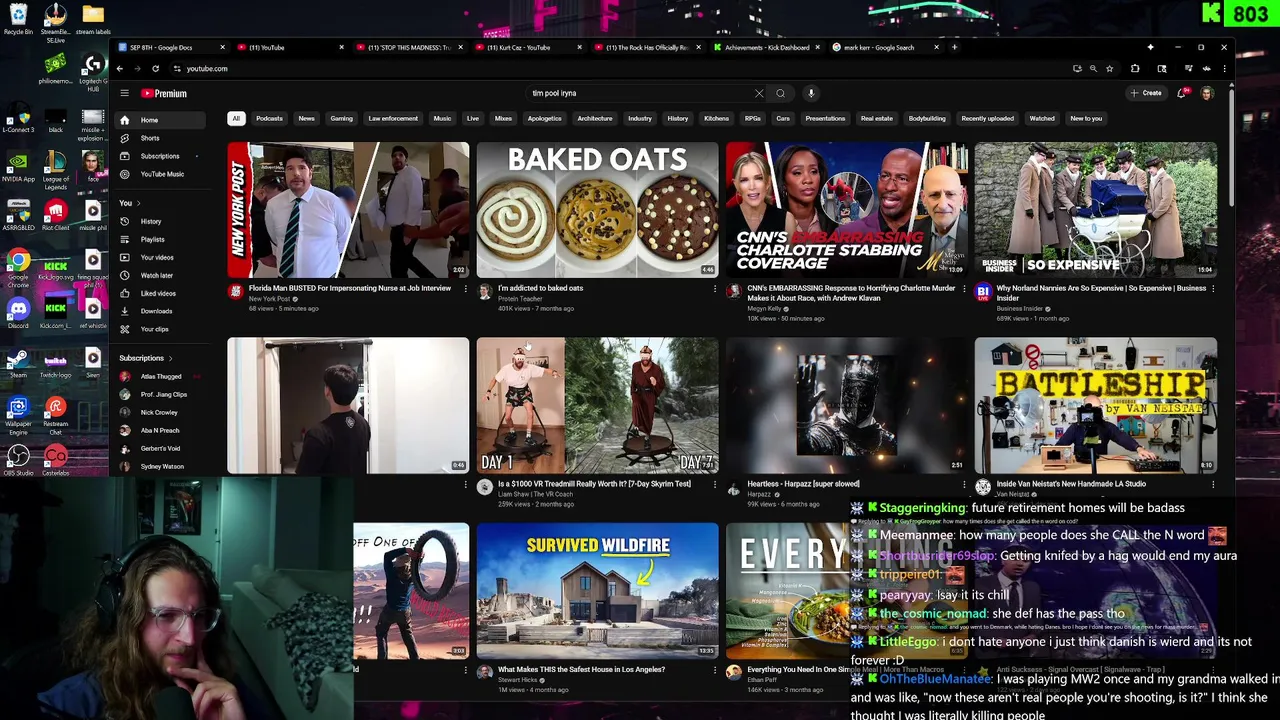The width and height of the screenshot is (1280, 720).
Task: Open Prof. Jiang Clips subscription channel
Action: point(161,395)
